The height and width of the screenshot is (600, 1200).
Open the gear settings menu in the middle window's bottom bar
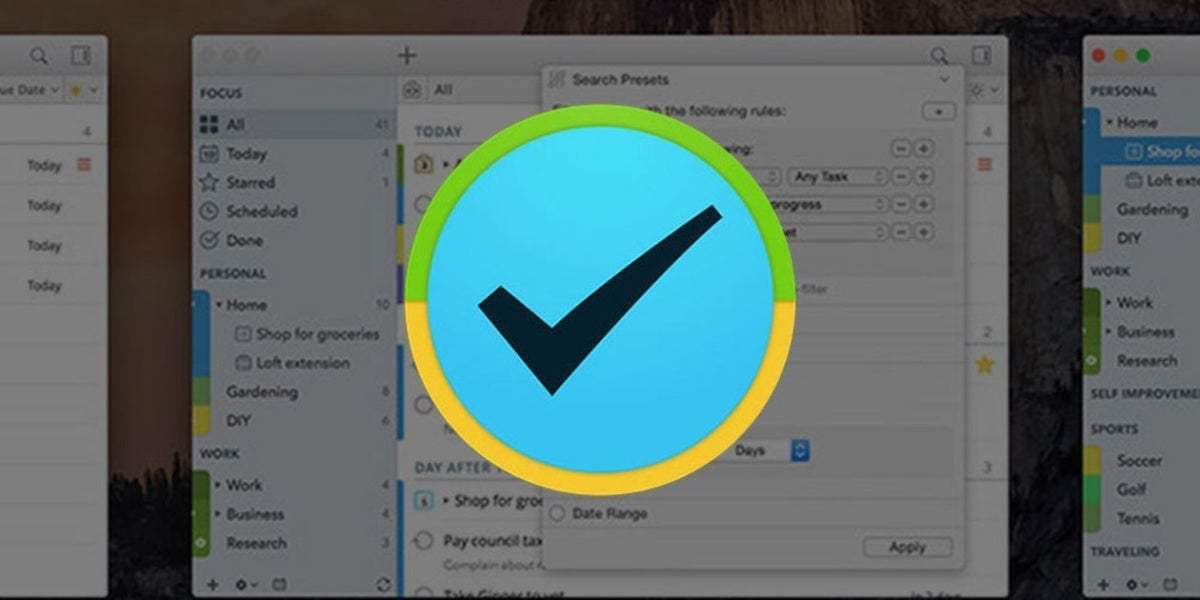[246, 584]
